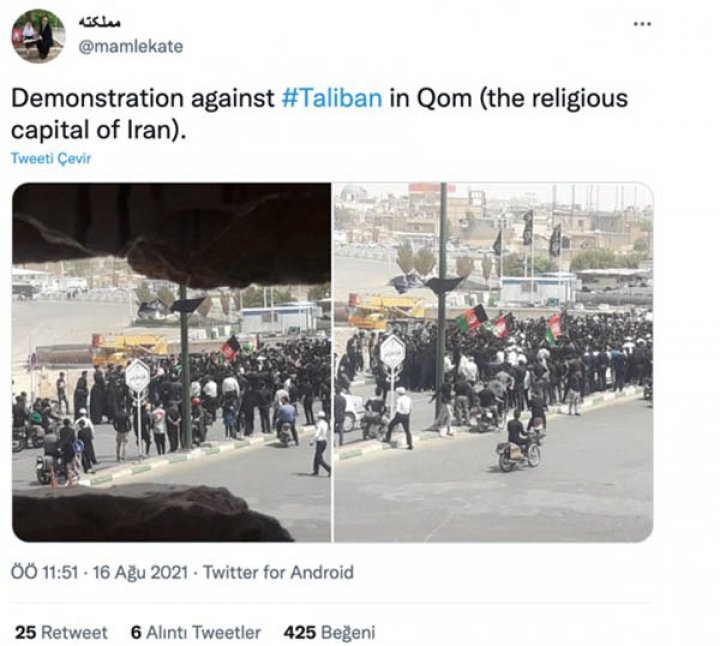
Task: Click the #Taliban hashtag
Action: click(332, 98)
